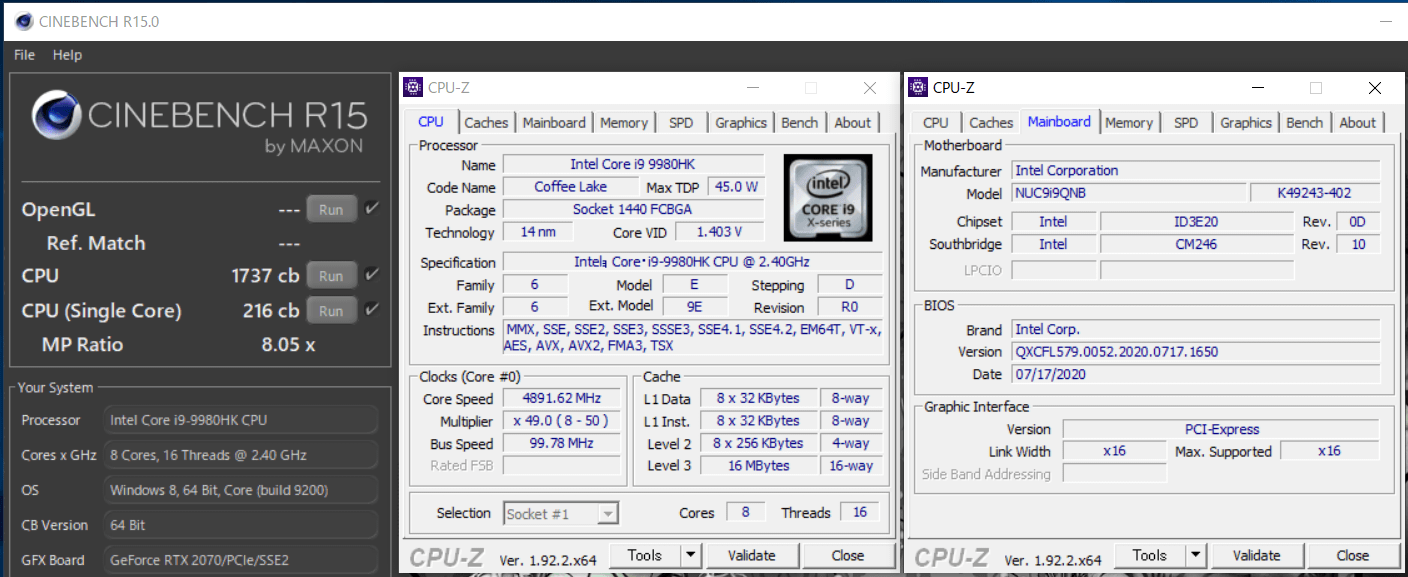Run the OpenGL benchmark
This screenshot has height=577, width=1408.
(x=331, y=209)
